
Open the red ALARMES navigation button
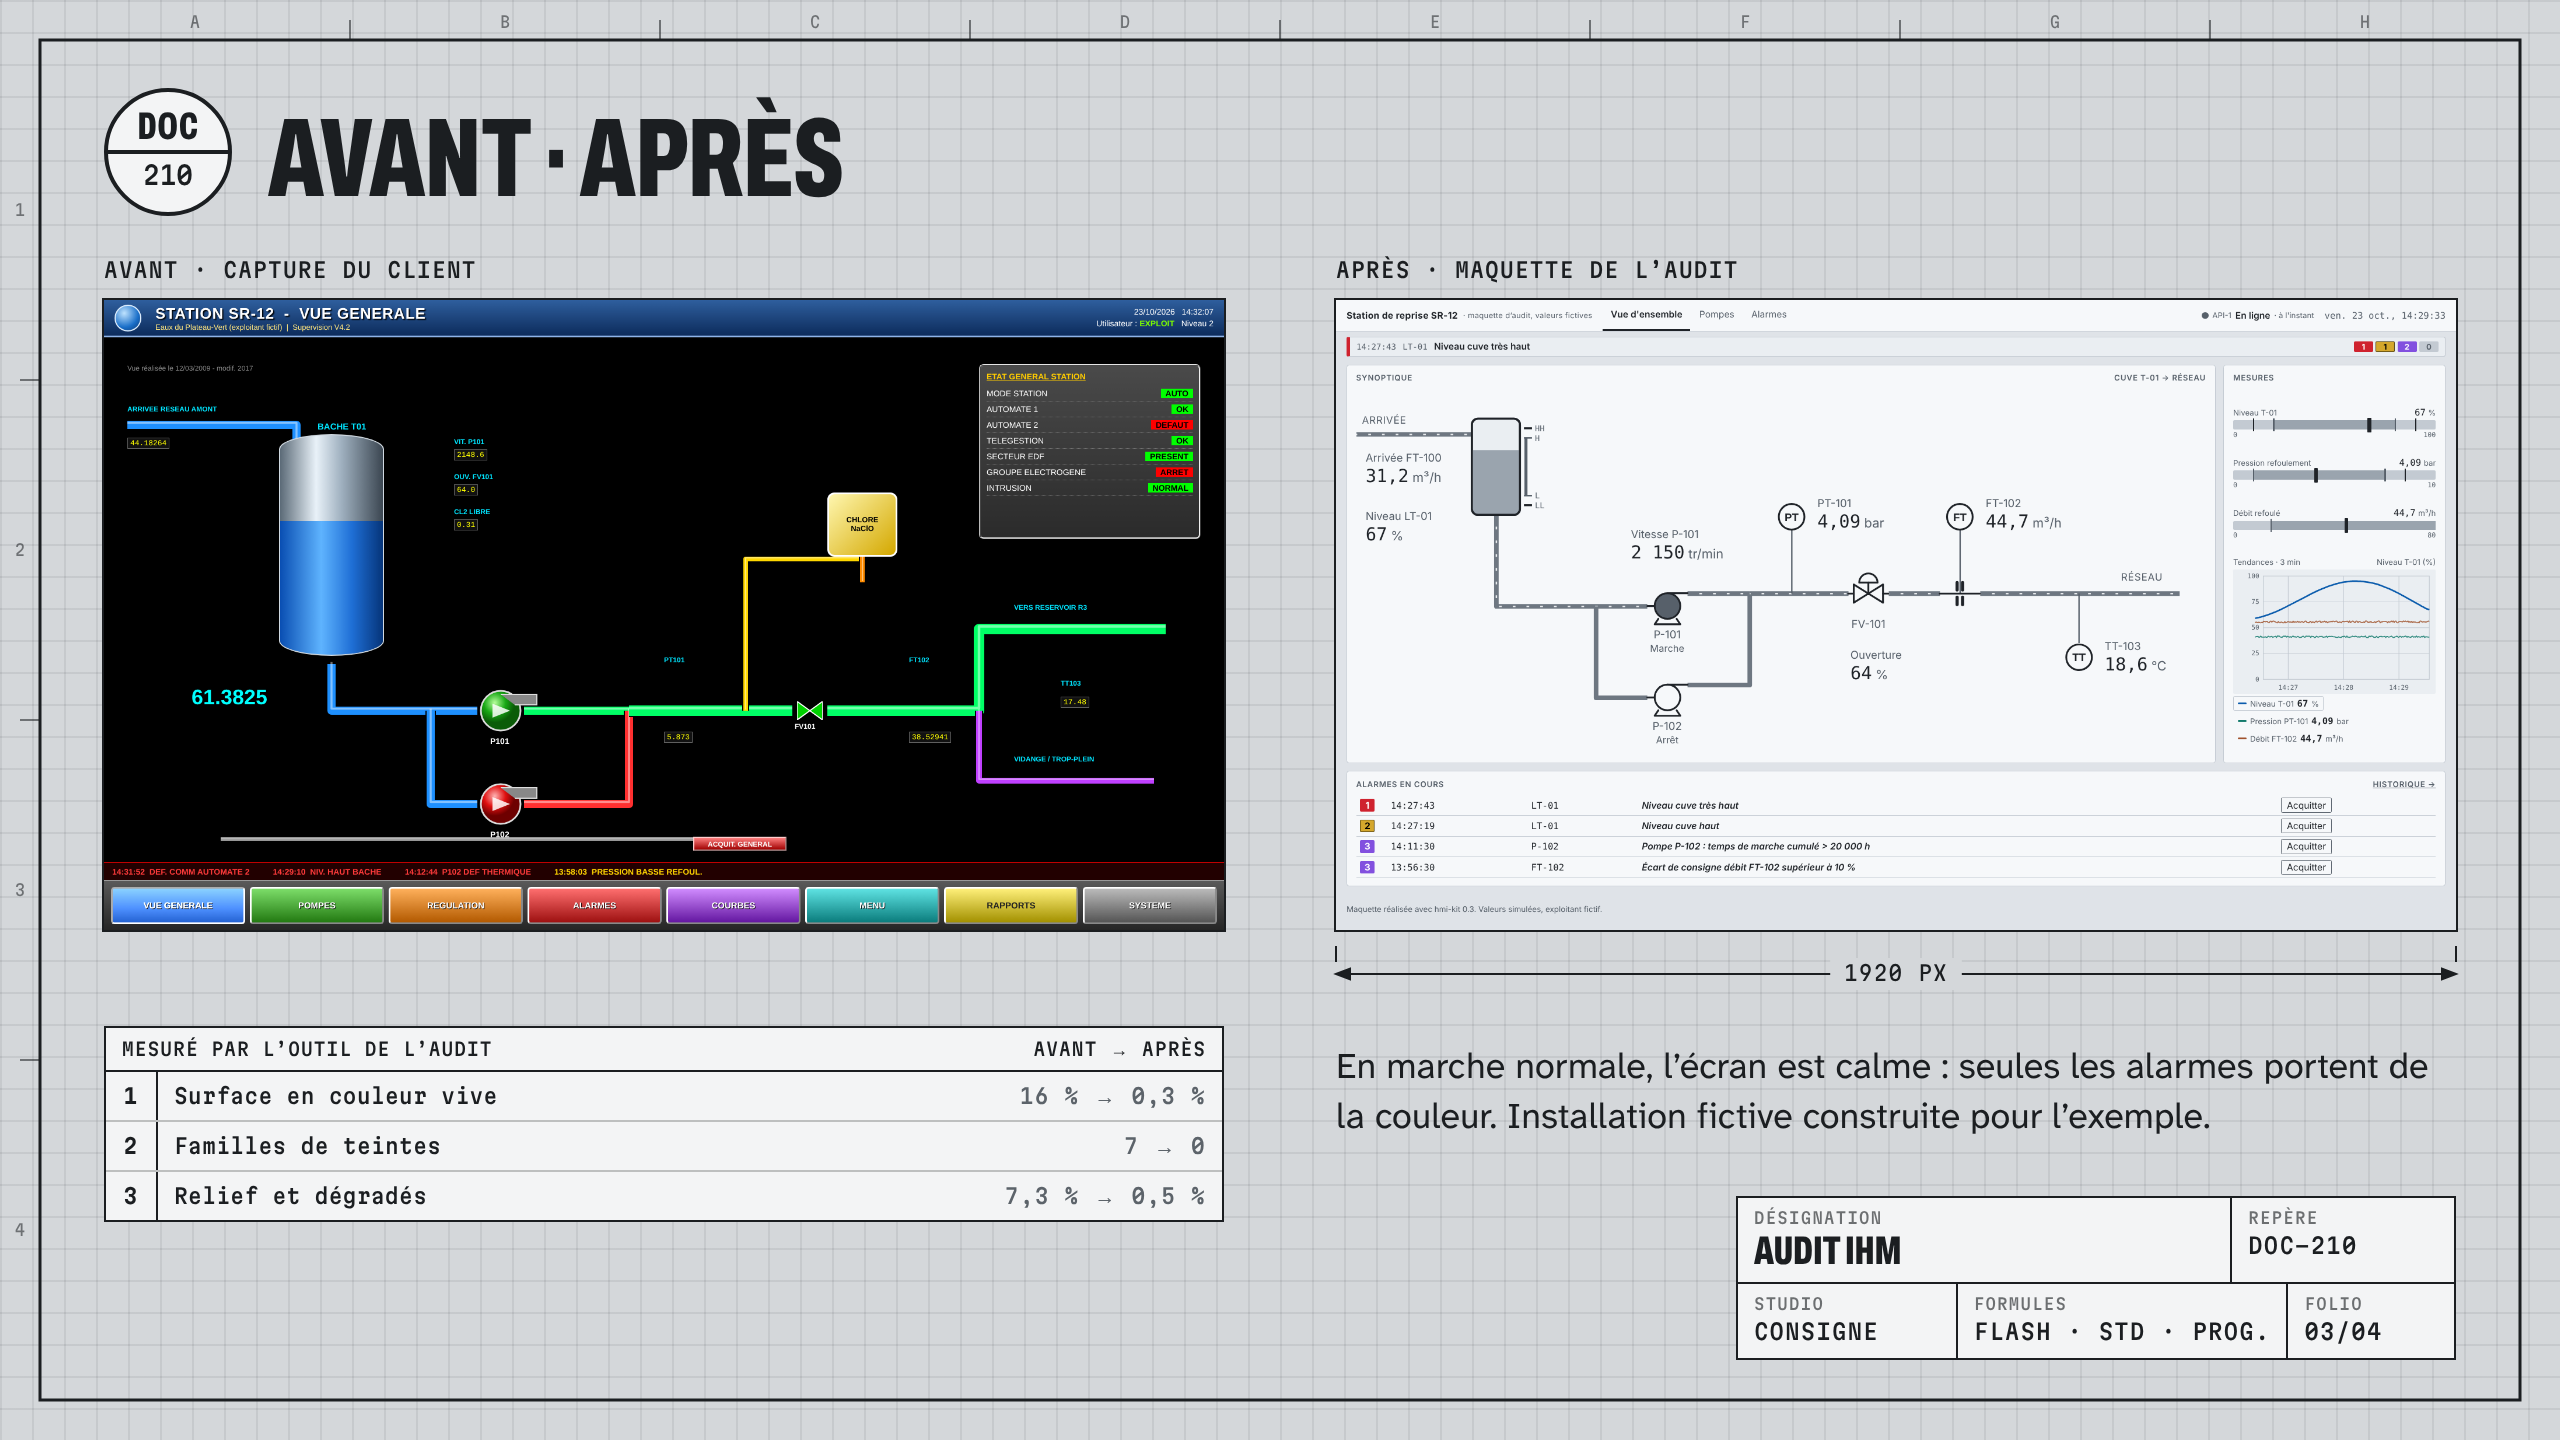pos(594,905)
